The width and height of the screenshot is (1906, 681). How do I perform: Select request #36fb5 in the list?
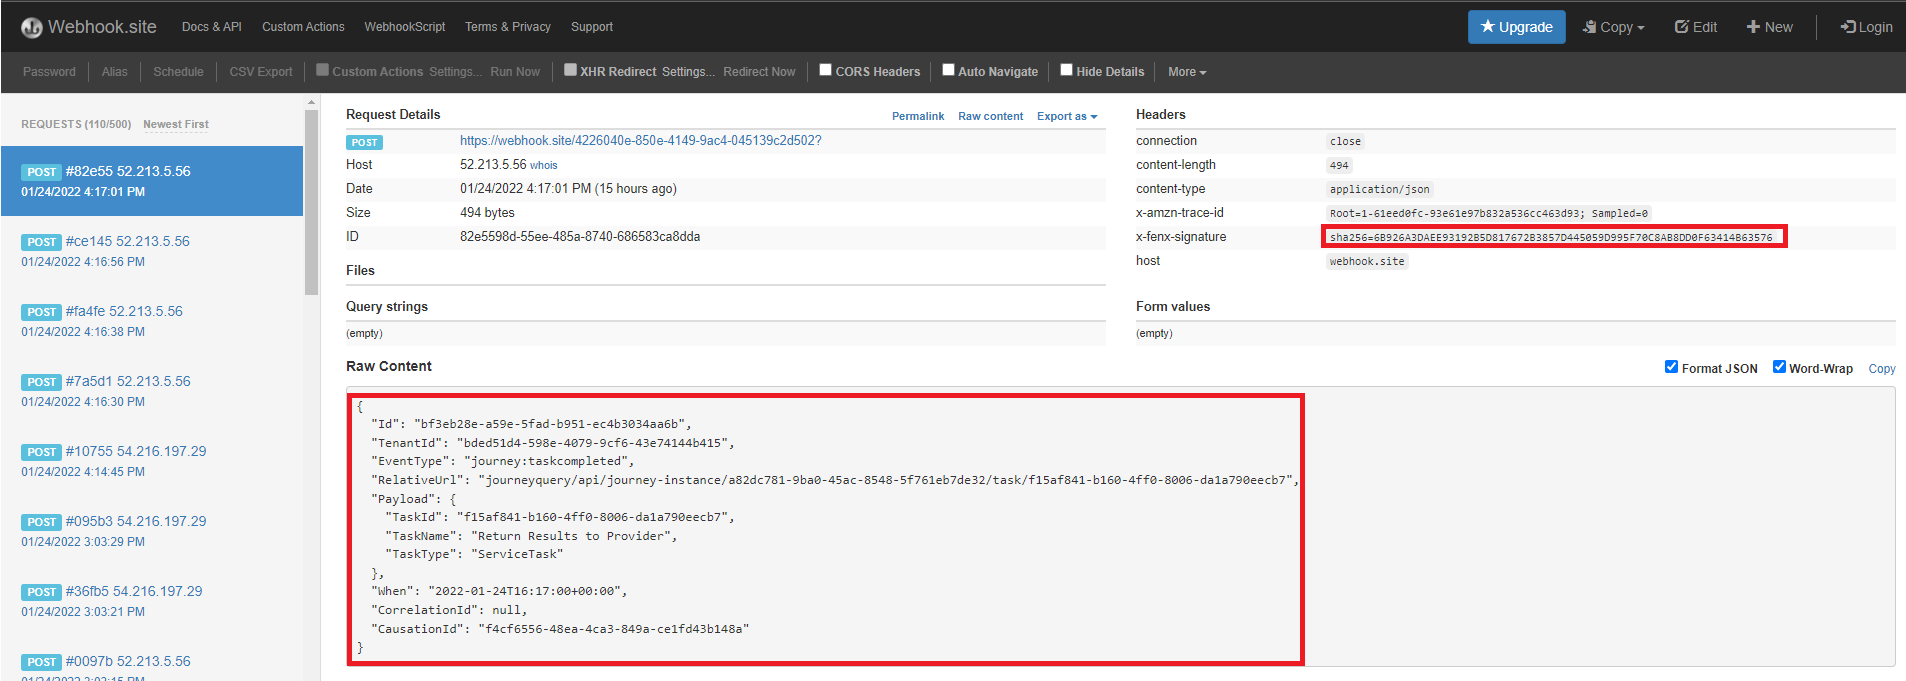(152, 601)
